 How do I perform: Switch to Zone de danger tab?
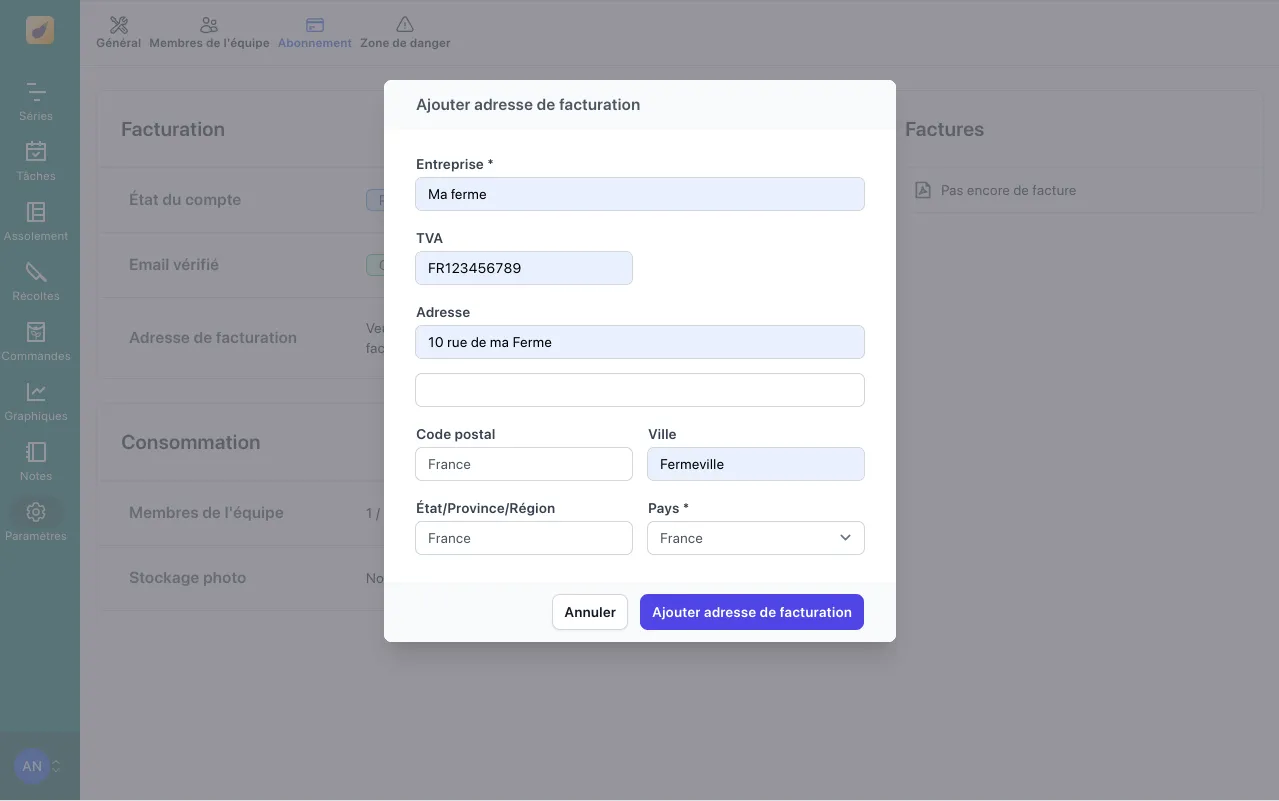click(x=405, y=32)
